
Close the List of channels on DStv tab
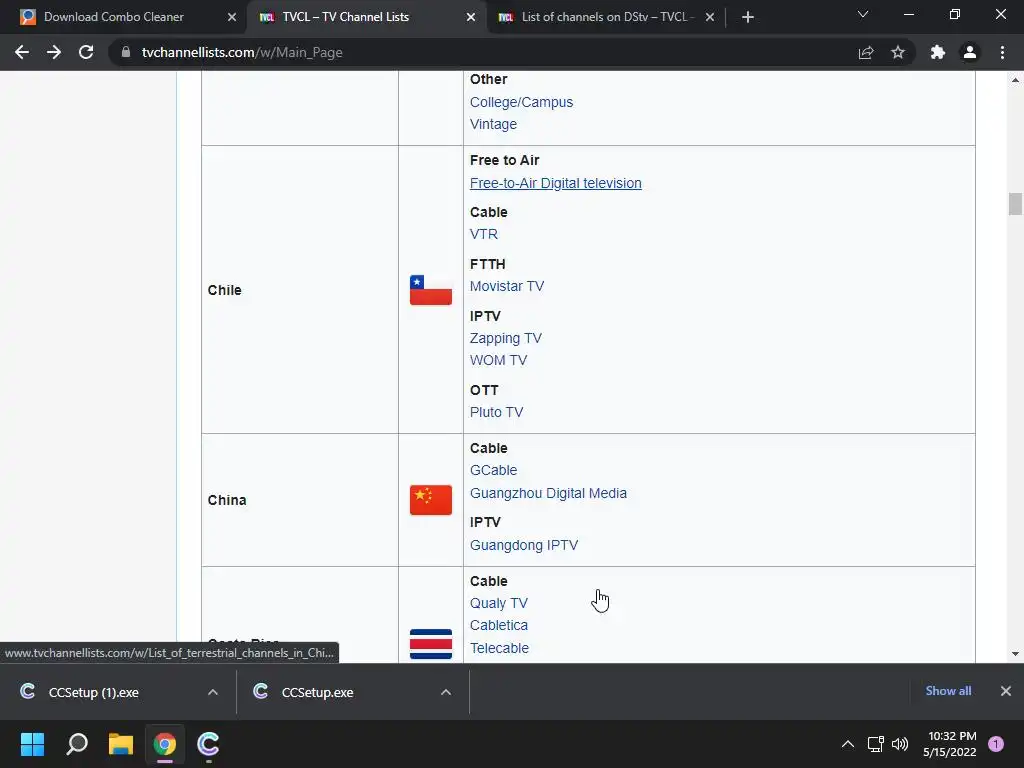(x=710, y=17)
